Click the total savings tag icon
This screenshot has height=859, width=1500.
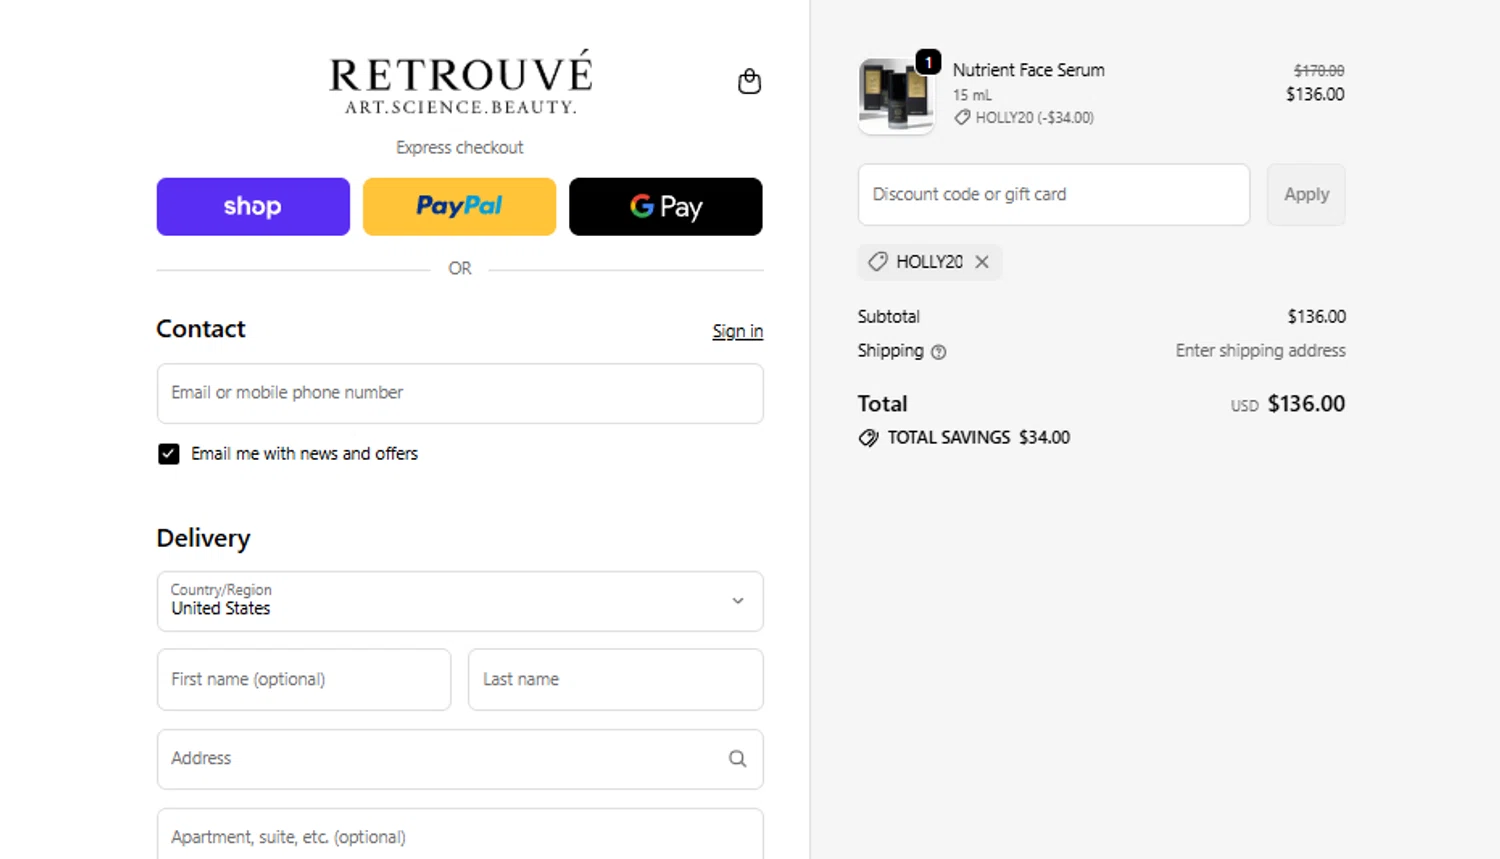pos(868,438)
